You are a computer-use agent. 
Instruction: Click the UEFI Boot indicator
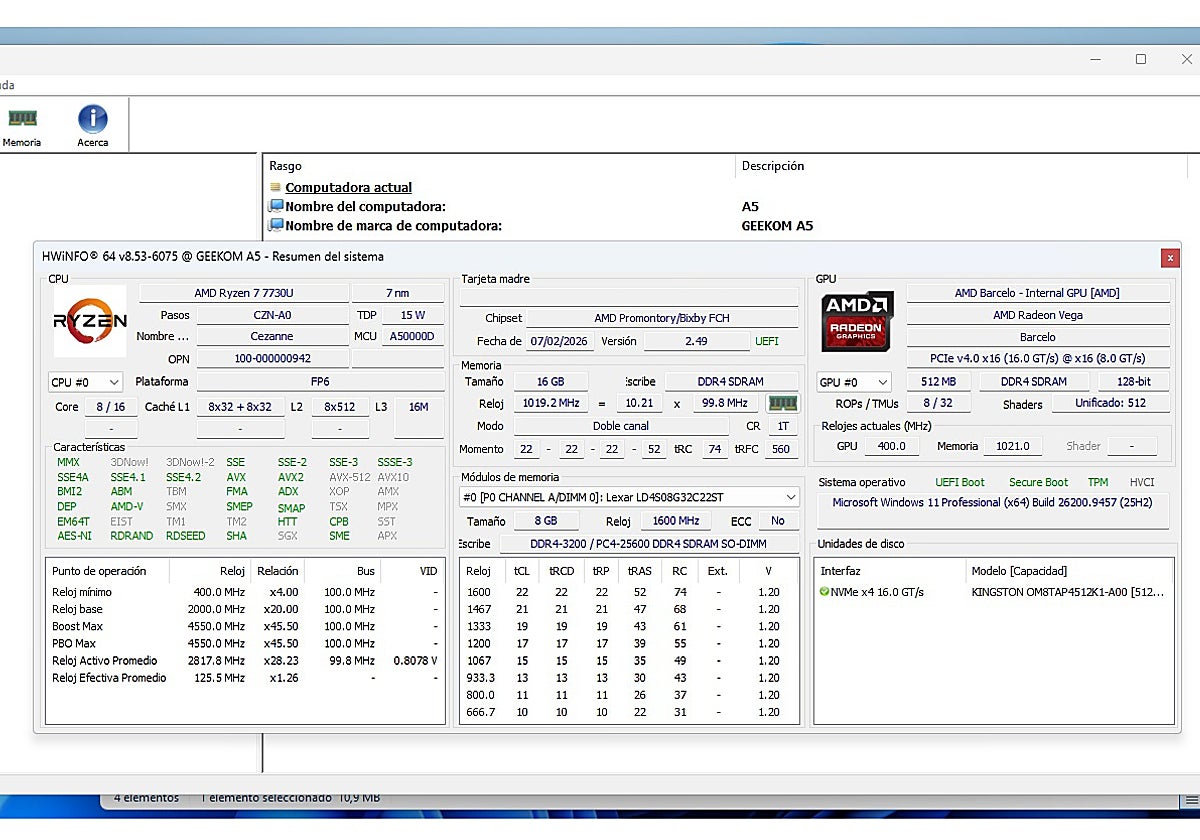(960, 482)
